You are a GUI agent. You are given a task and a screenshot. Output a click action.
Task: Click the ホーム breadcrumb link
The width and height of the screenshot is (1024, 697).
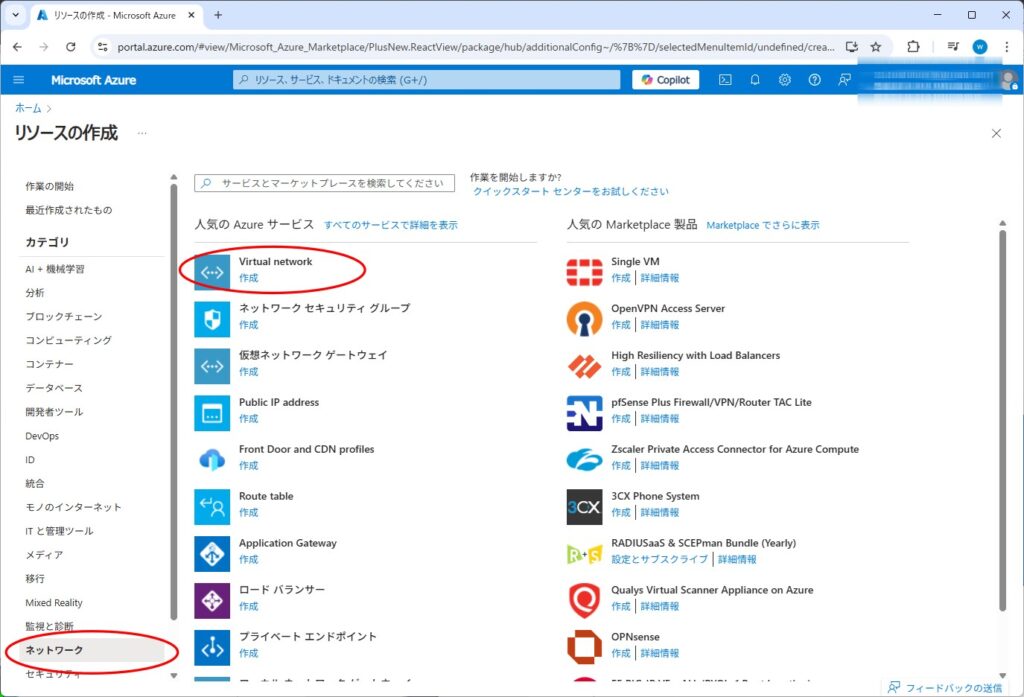[x=28, y=108]
